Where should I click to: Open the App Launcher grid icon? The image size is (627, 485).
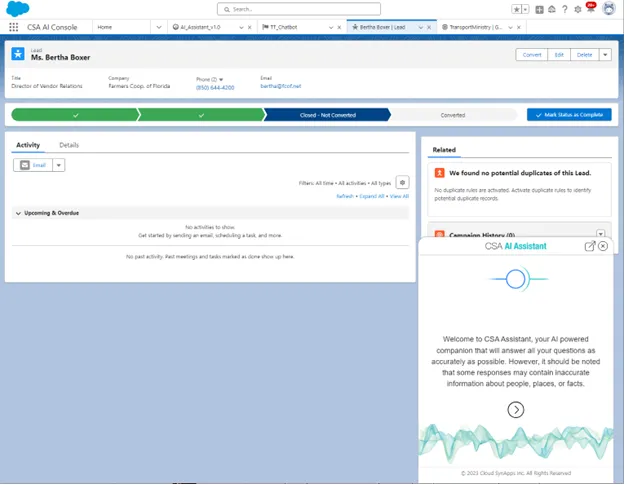point(14,27)
